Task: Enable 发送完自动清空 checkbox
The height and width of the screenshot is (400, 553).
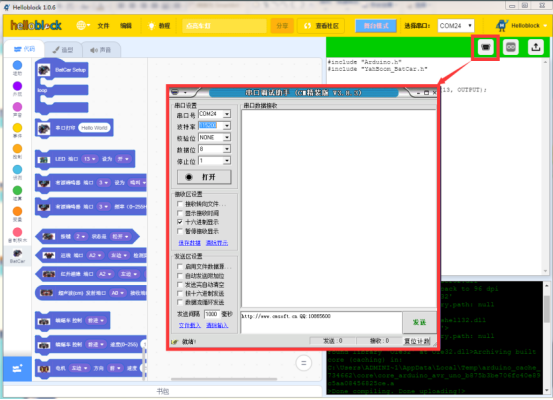Action: click(180, 284)
